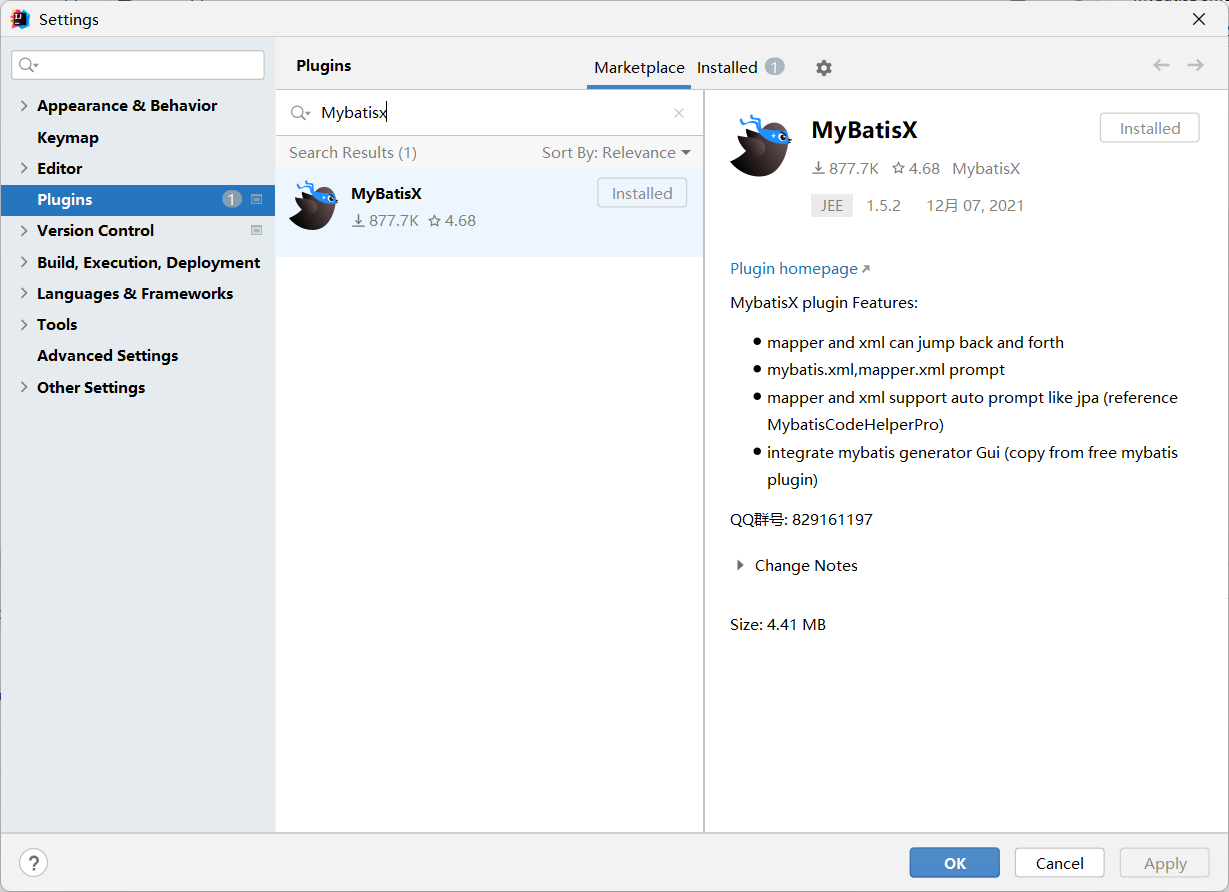The width and height of the screenshot is (1229, 892).
Task: Click the Size: 4.41 MB text
Action: (778, 625)
